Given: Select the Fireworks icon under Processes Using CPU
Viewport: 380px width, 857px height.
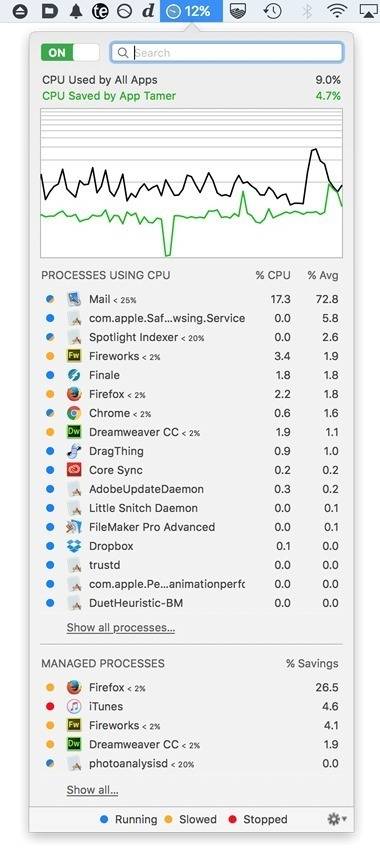Looking at the screenshot, I should pos(74,356).
